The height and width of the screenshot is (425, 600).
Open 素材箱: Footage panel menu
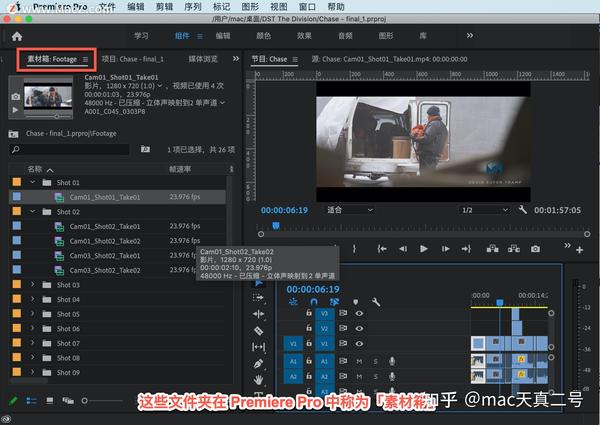(x=85, y=59)
